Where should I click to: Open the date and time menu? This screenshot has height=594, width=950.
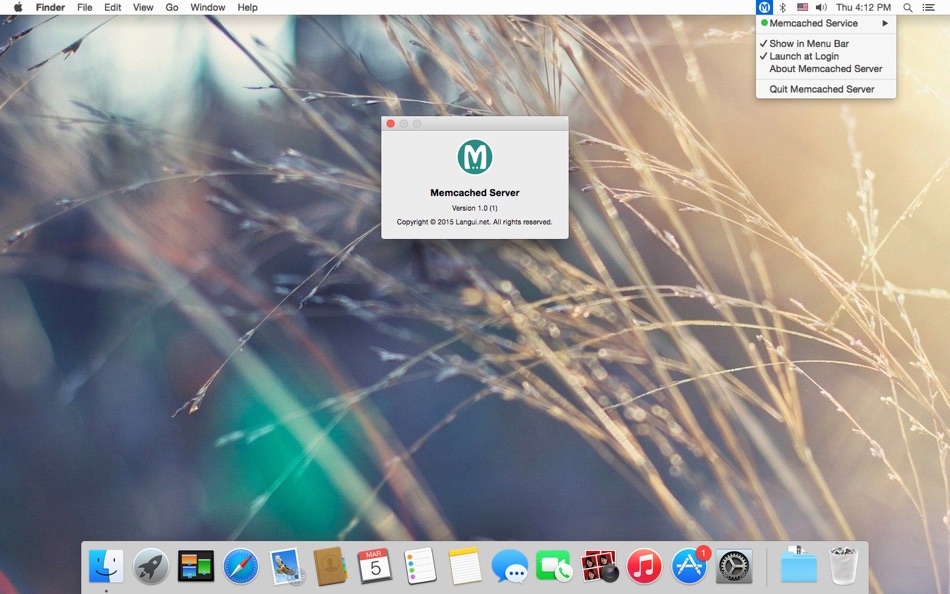point(863,7)
